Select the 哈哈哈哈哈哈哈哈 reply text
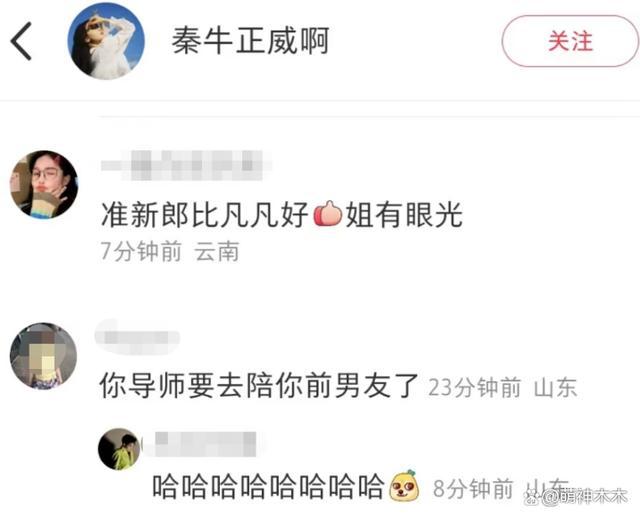640x519 pixels. [x=269, y=486]
